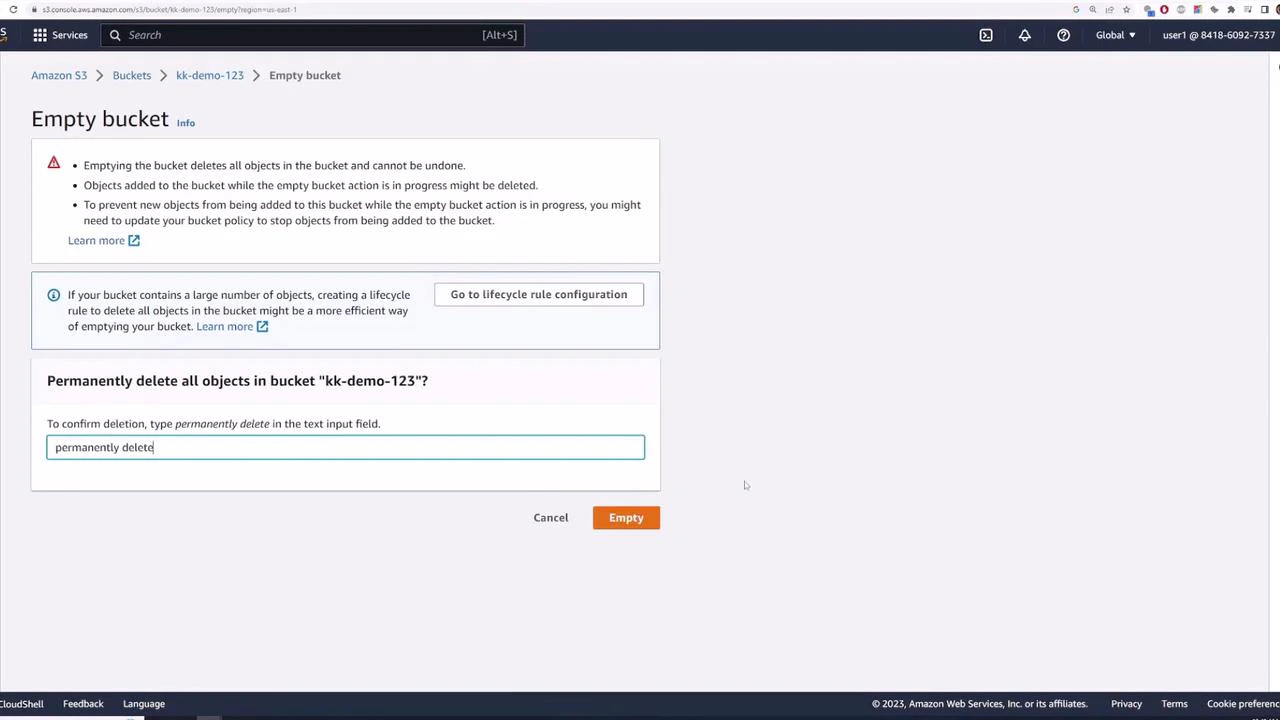This screenshot has height=720, width=1280.
Task: Open the notifications bell icon
Action: (1024, 35)
